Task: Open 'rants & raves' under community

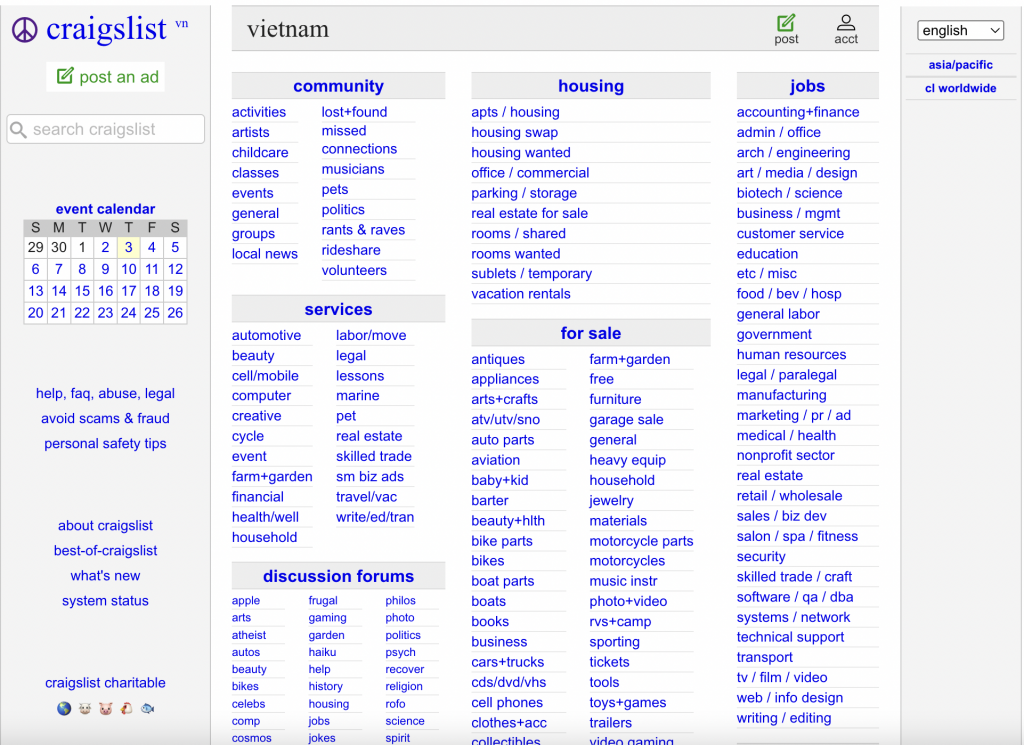Action: pos(363,230)
